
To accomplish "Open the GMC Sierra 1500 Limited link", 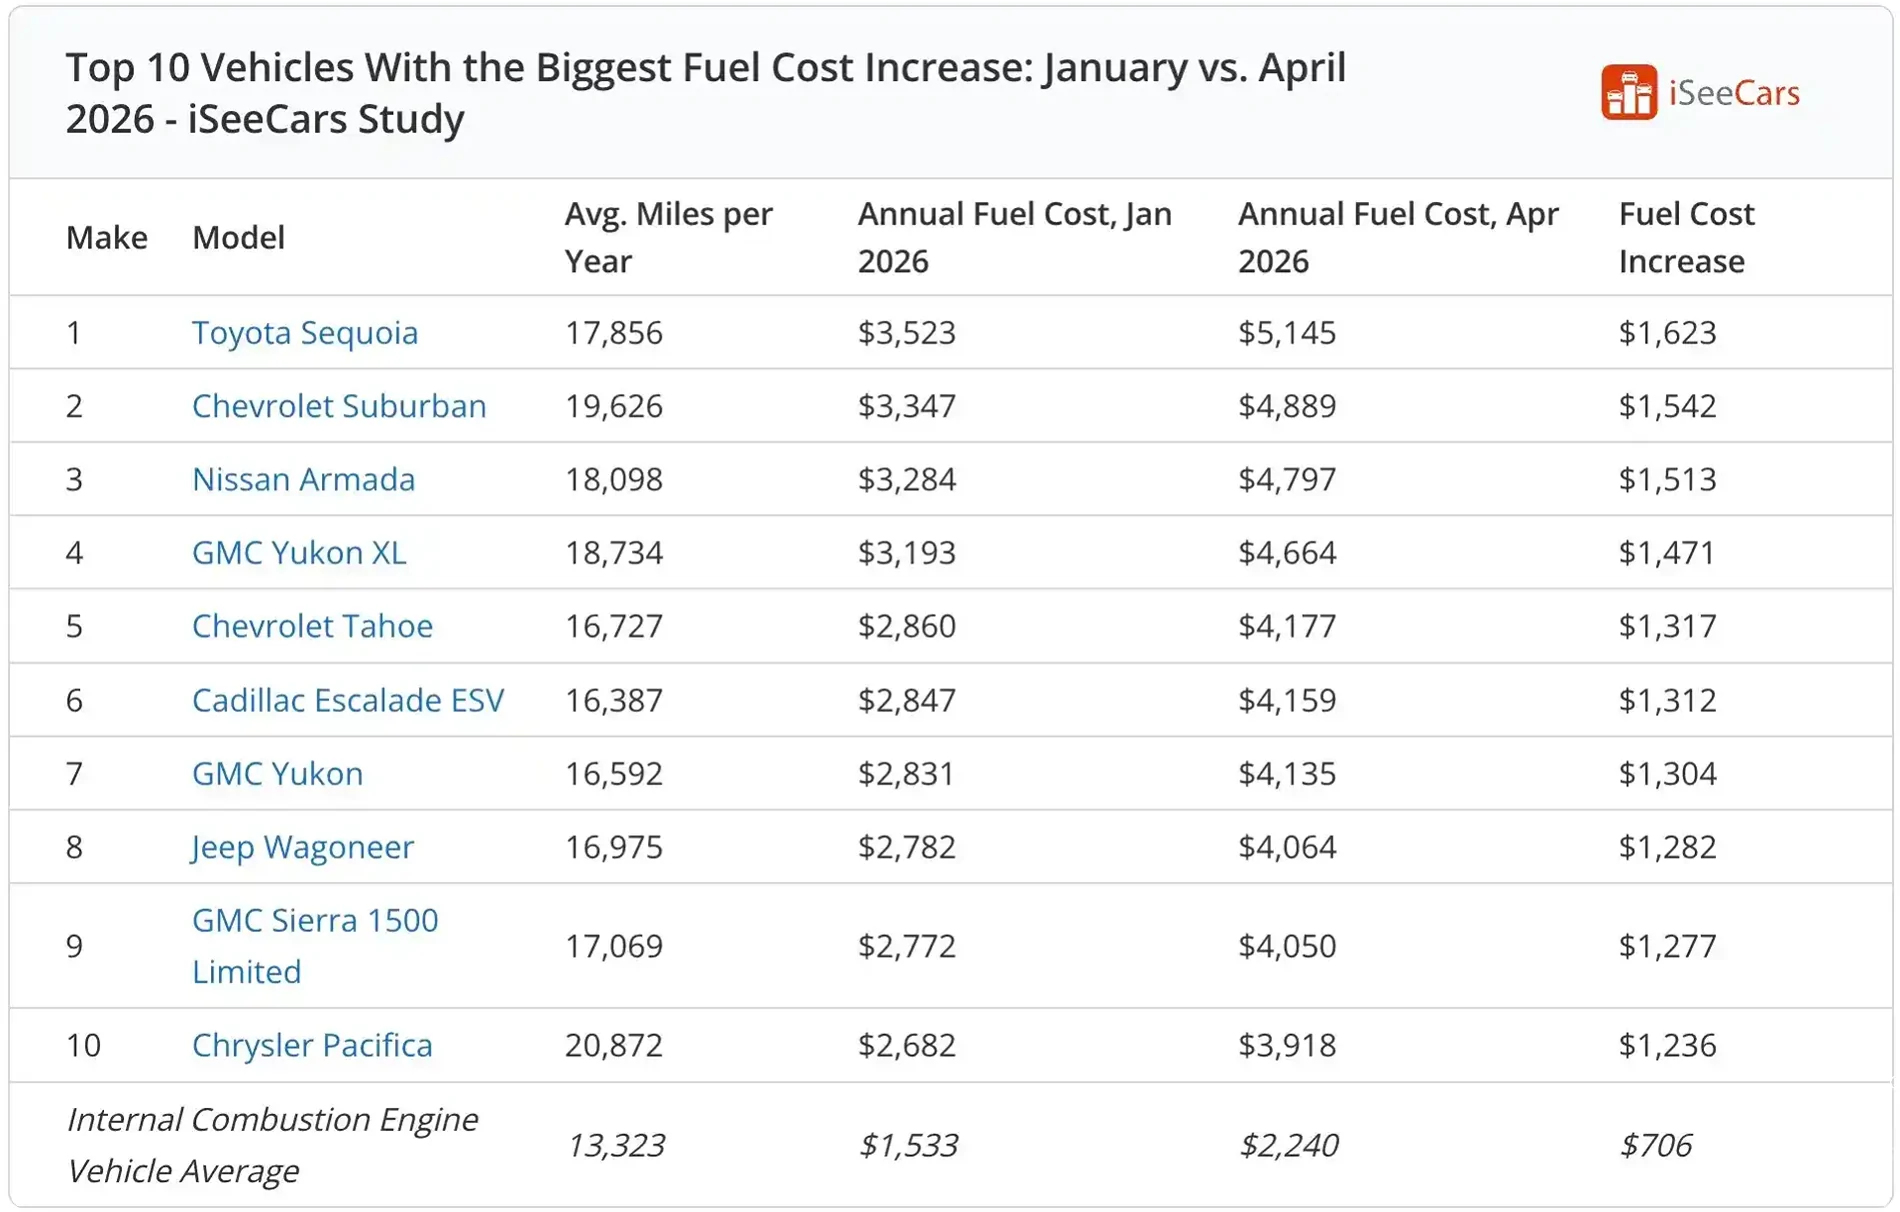I will click(x=315, y=946).
